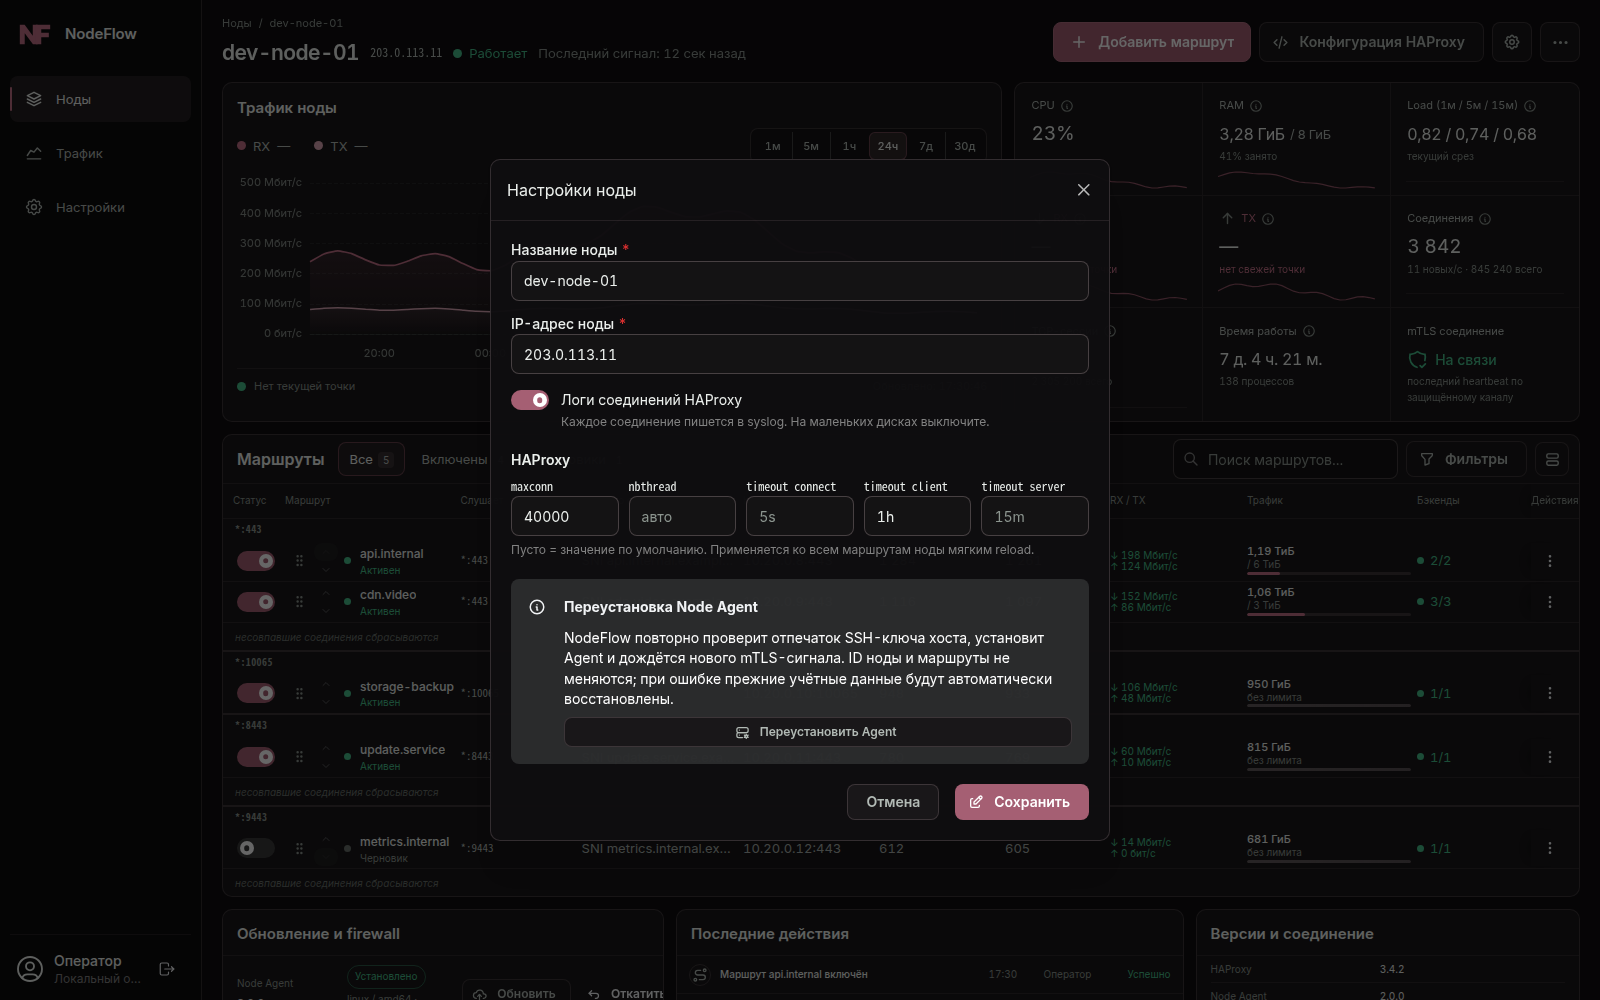
Task: Click the list view layout icon
Action: tap(1552, 459)
